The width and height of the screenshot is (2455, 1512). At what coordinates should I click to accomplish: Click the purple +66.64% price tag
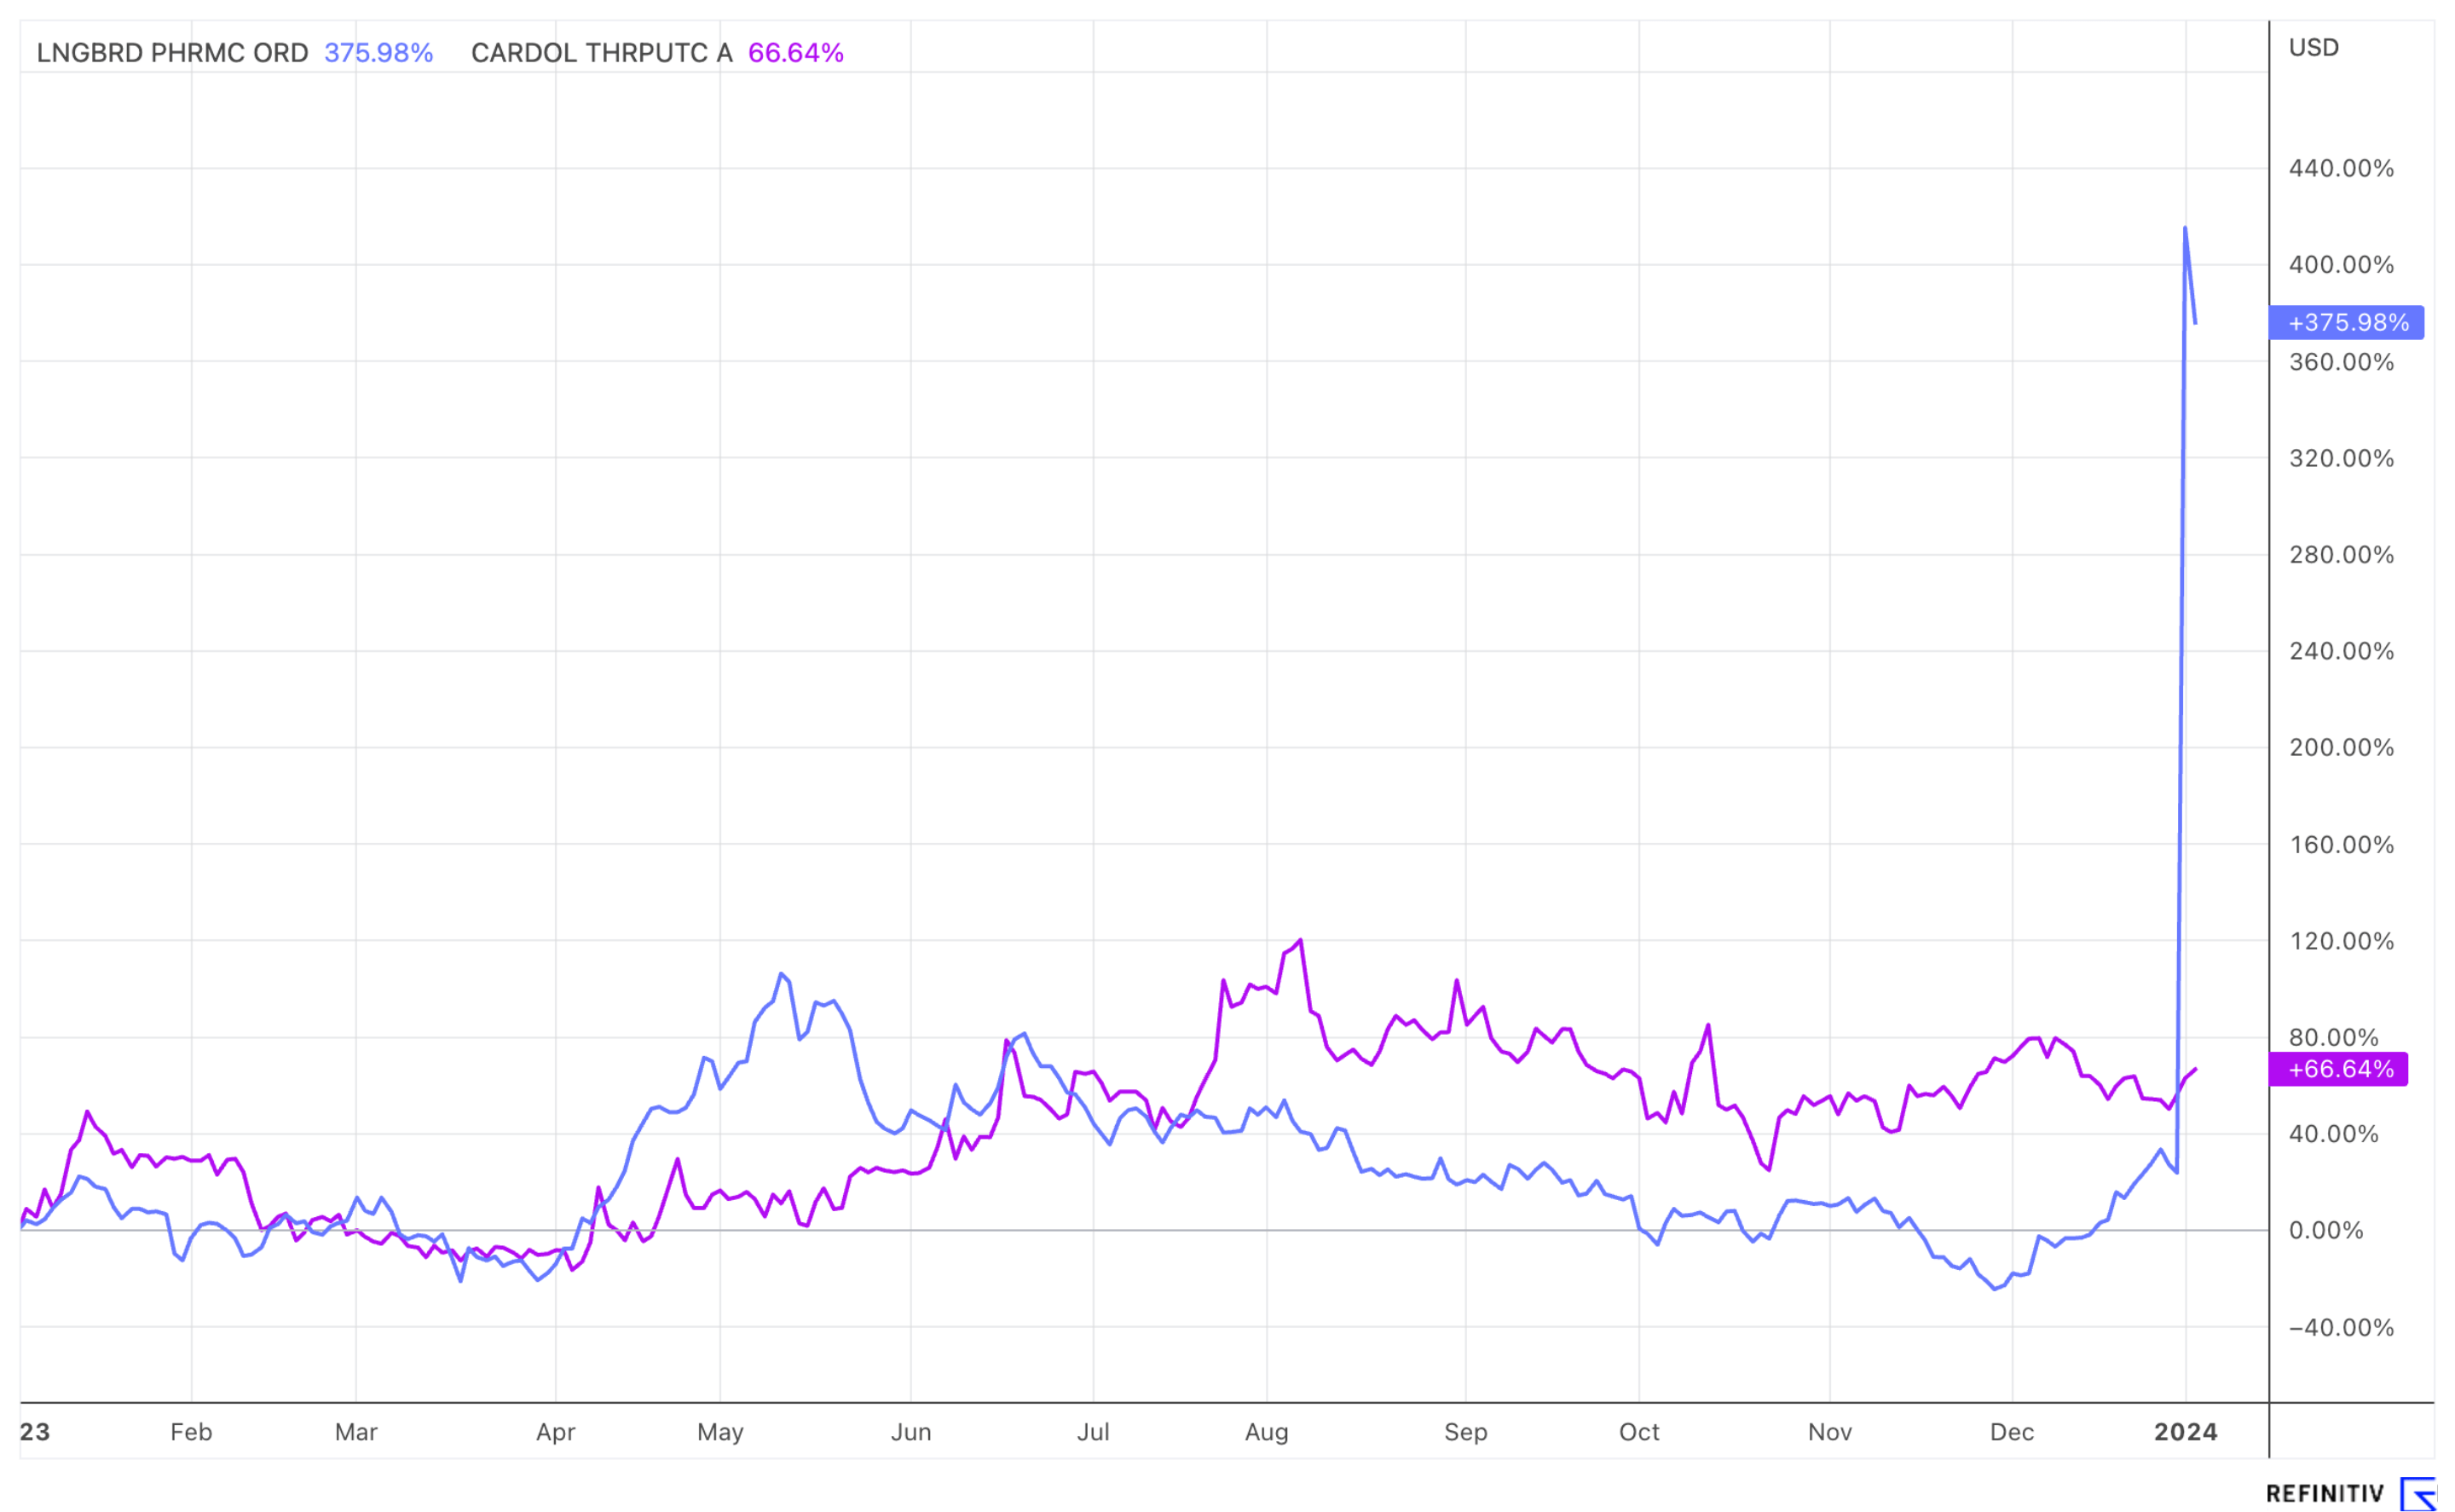point(2340,1069)
